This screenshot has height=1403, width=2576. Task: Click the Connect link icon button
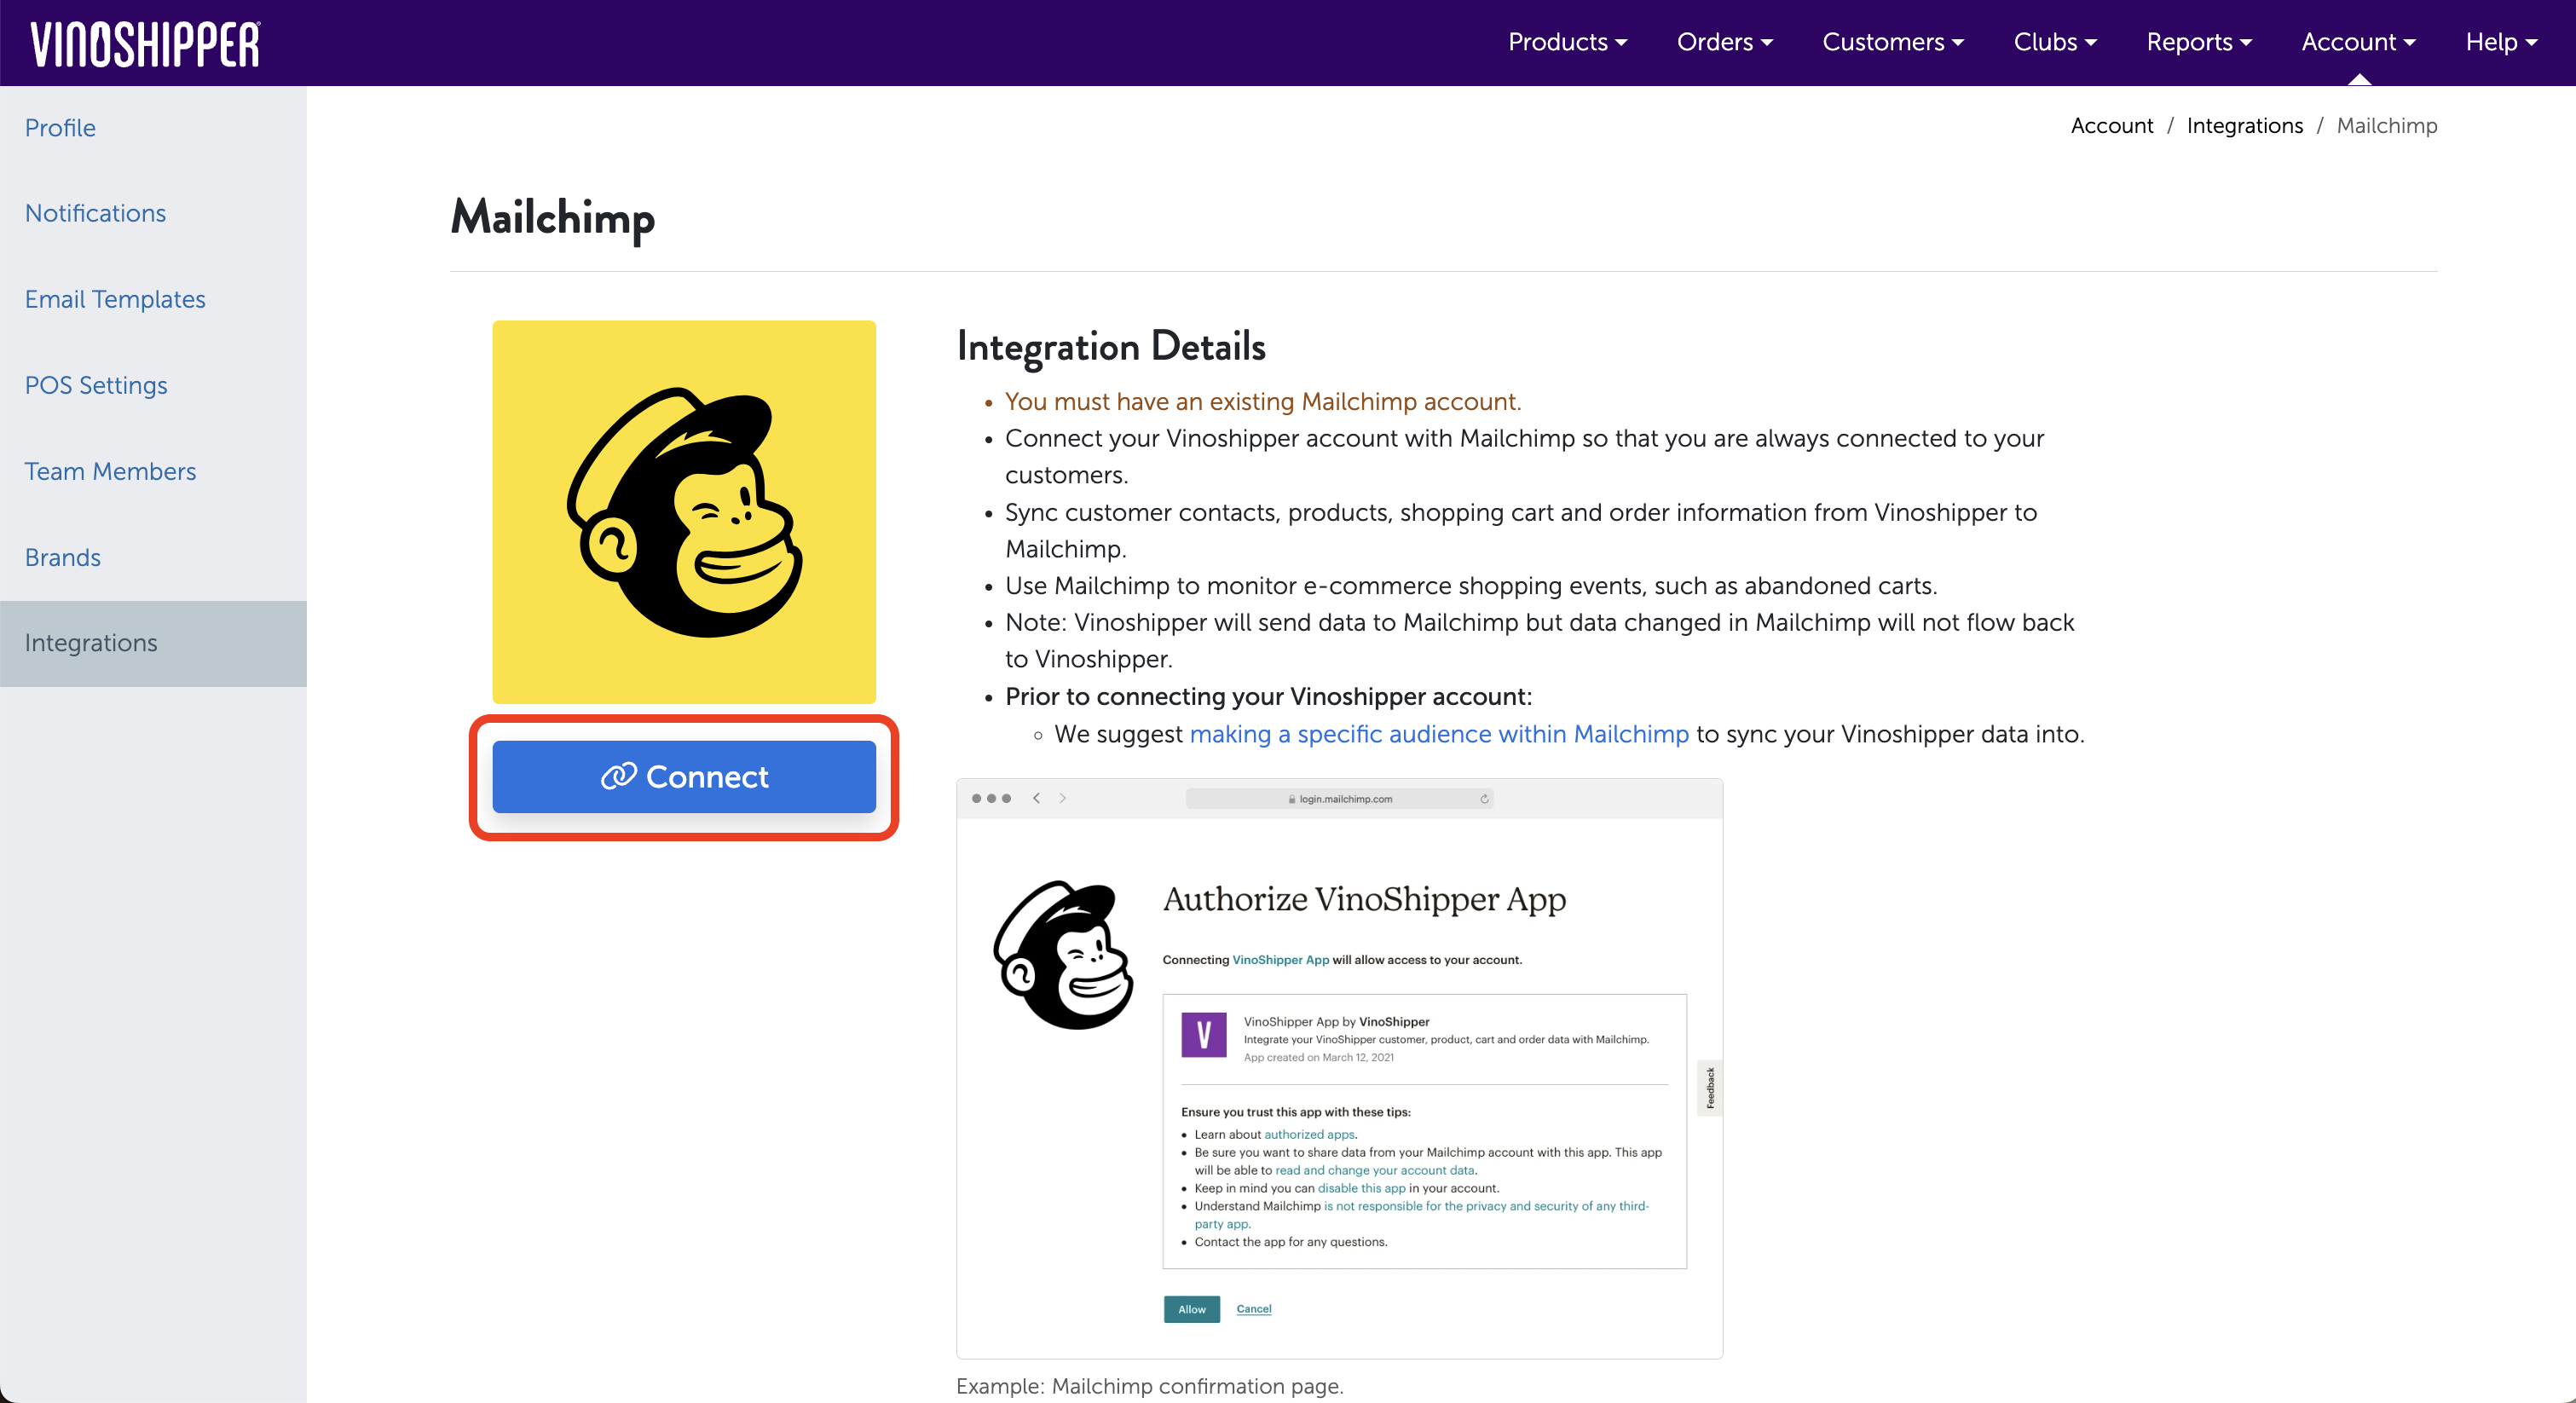pyautogui.click(x=684, y=777)
